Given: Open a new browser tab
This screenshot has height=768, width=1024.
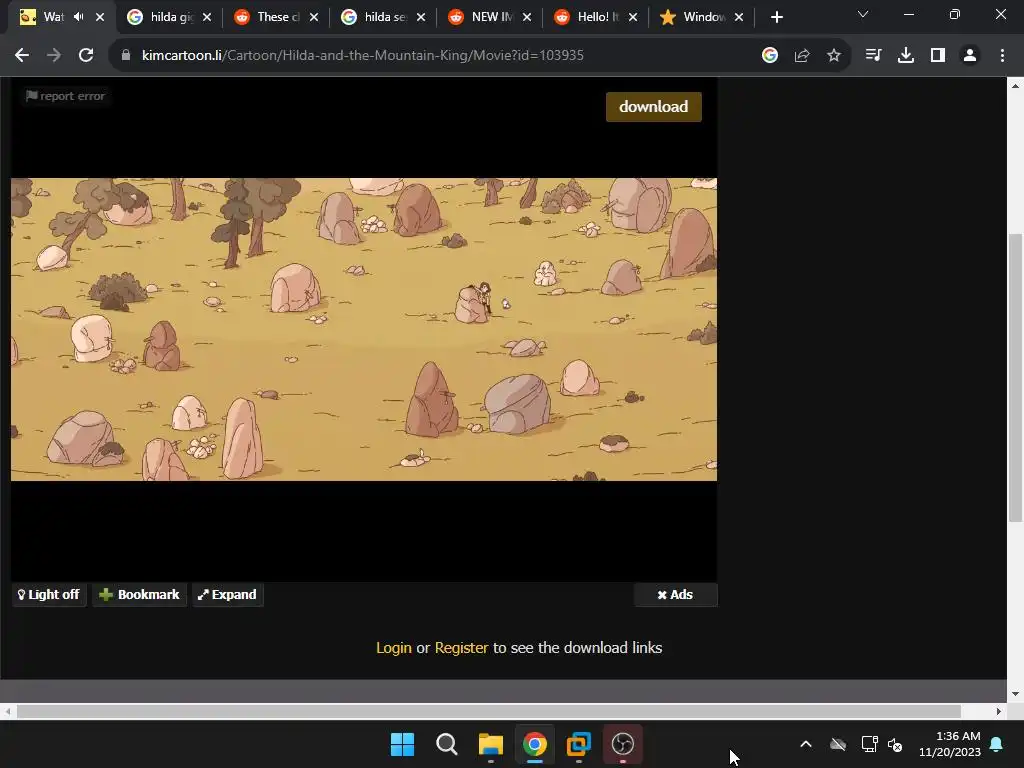Looking at the screenshot, I should [776, 17].
